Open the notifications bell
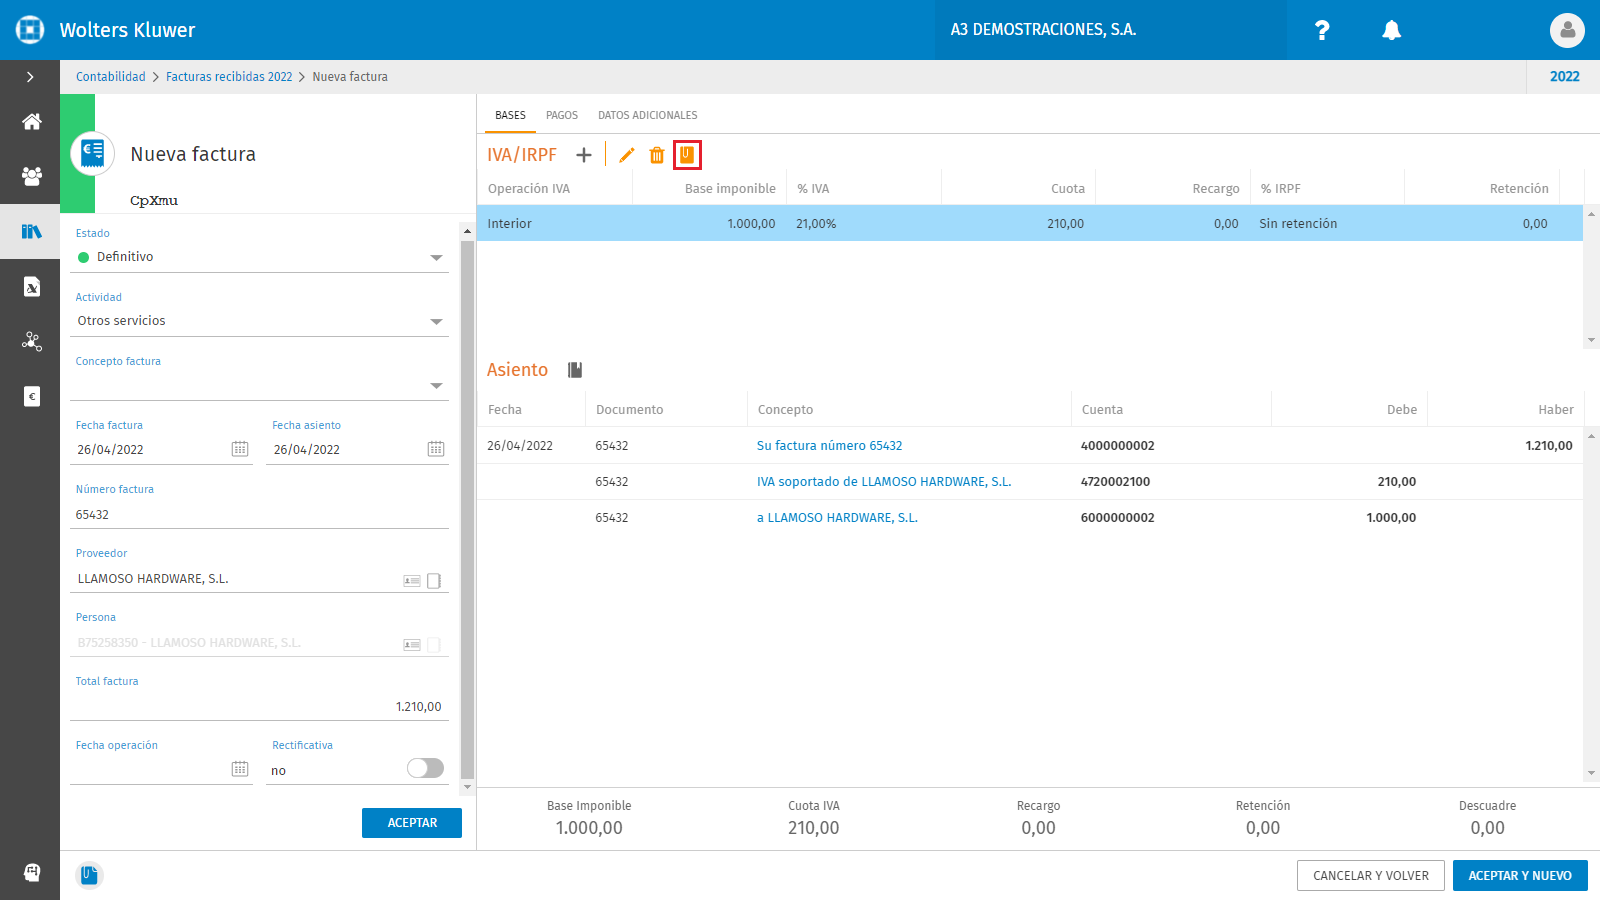The width and height of the screenshot is (1600, 900). (1391, 30)
